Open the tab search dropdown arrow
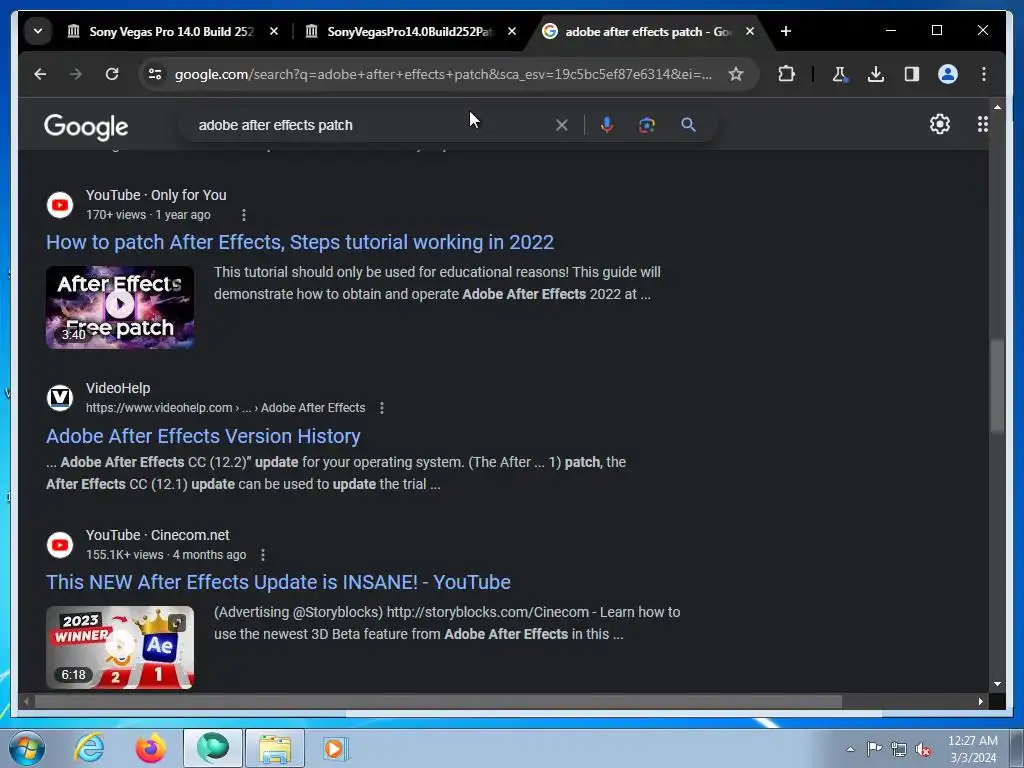1024x768 pixels. (38, 31)
